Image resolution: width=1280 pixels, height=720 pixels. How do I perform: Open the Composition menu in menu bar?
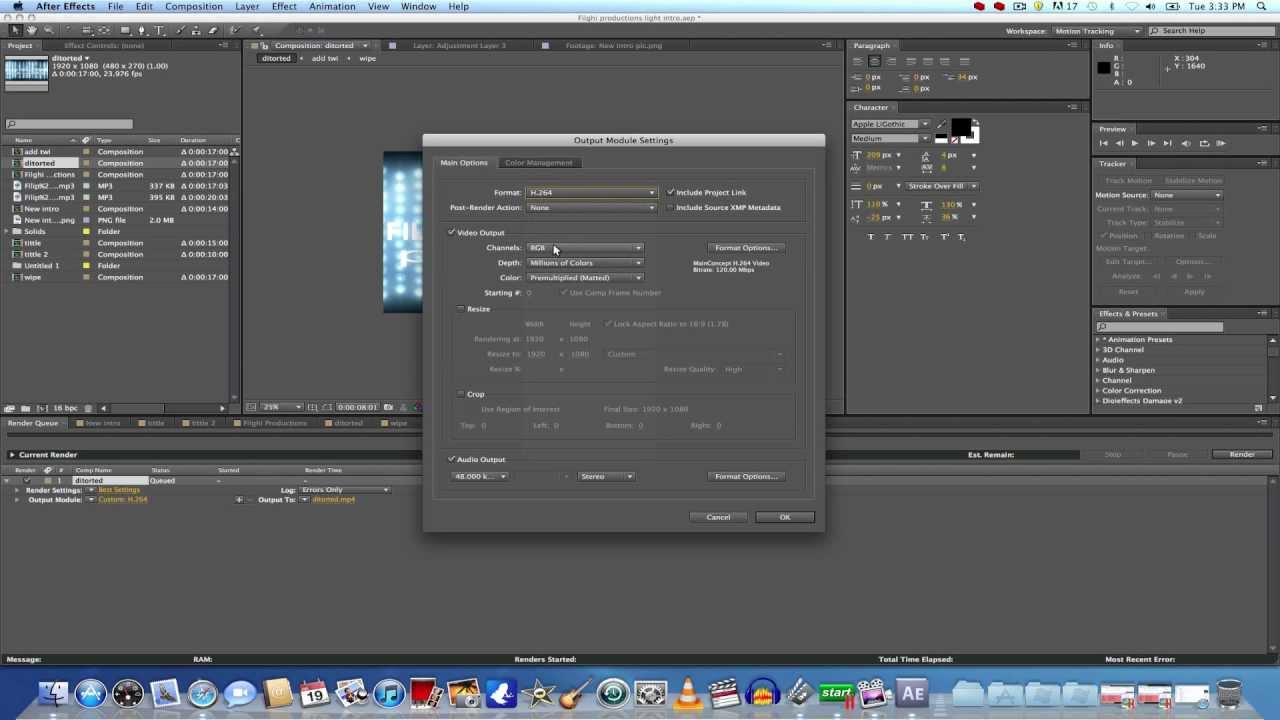click(194, 7)
